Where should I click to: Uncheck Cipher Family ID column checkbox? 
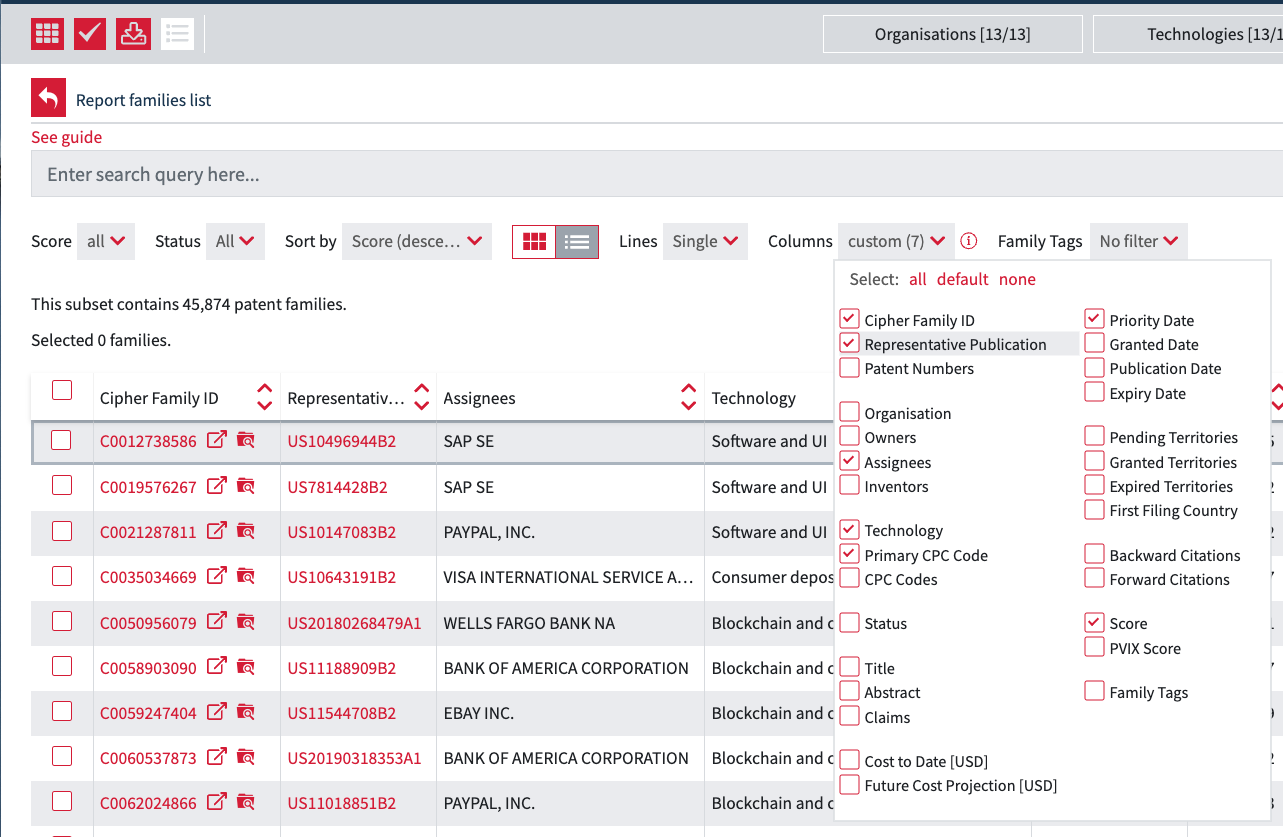point(849,319)
